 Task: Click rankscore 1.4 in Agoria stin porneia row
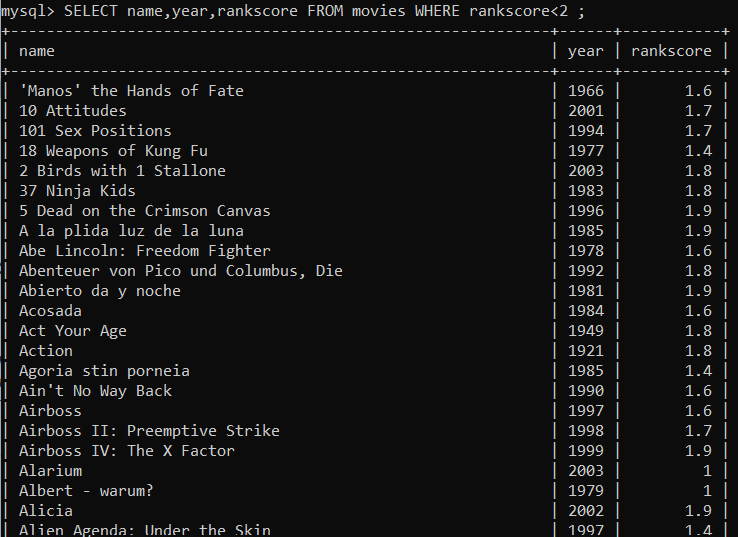coord(698,370)
